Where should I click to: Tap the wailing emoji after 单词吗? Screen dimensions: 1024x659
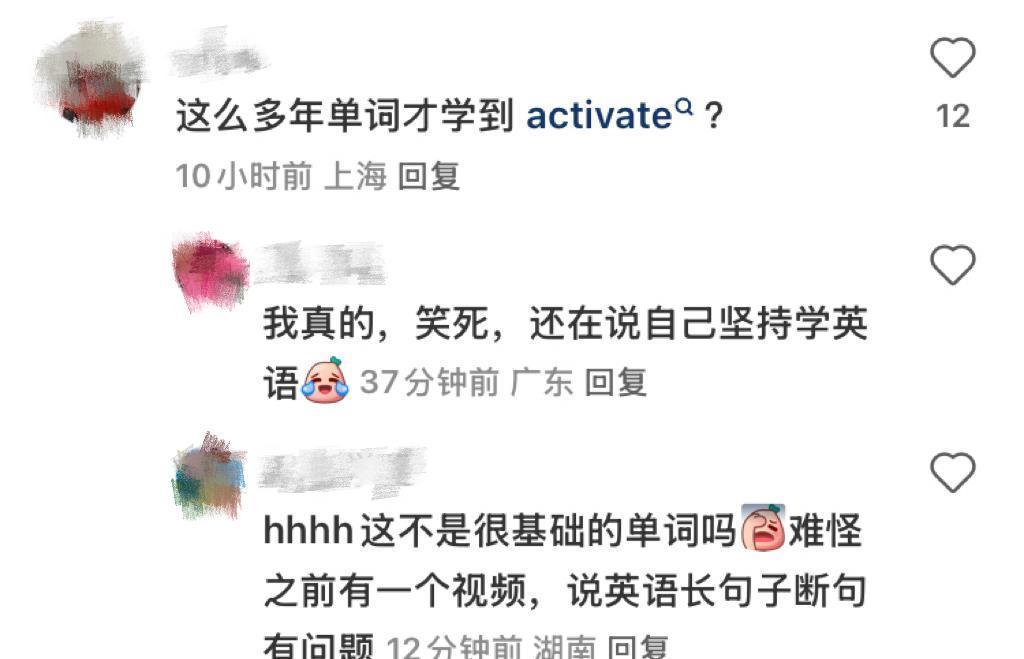point(763,528)
